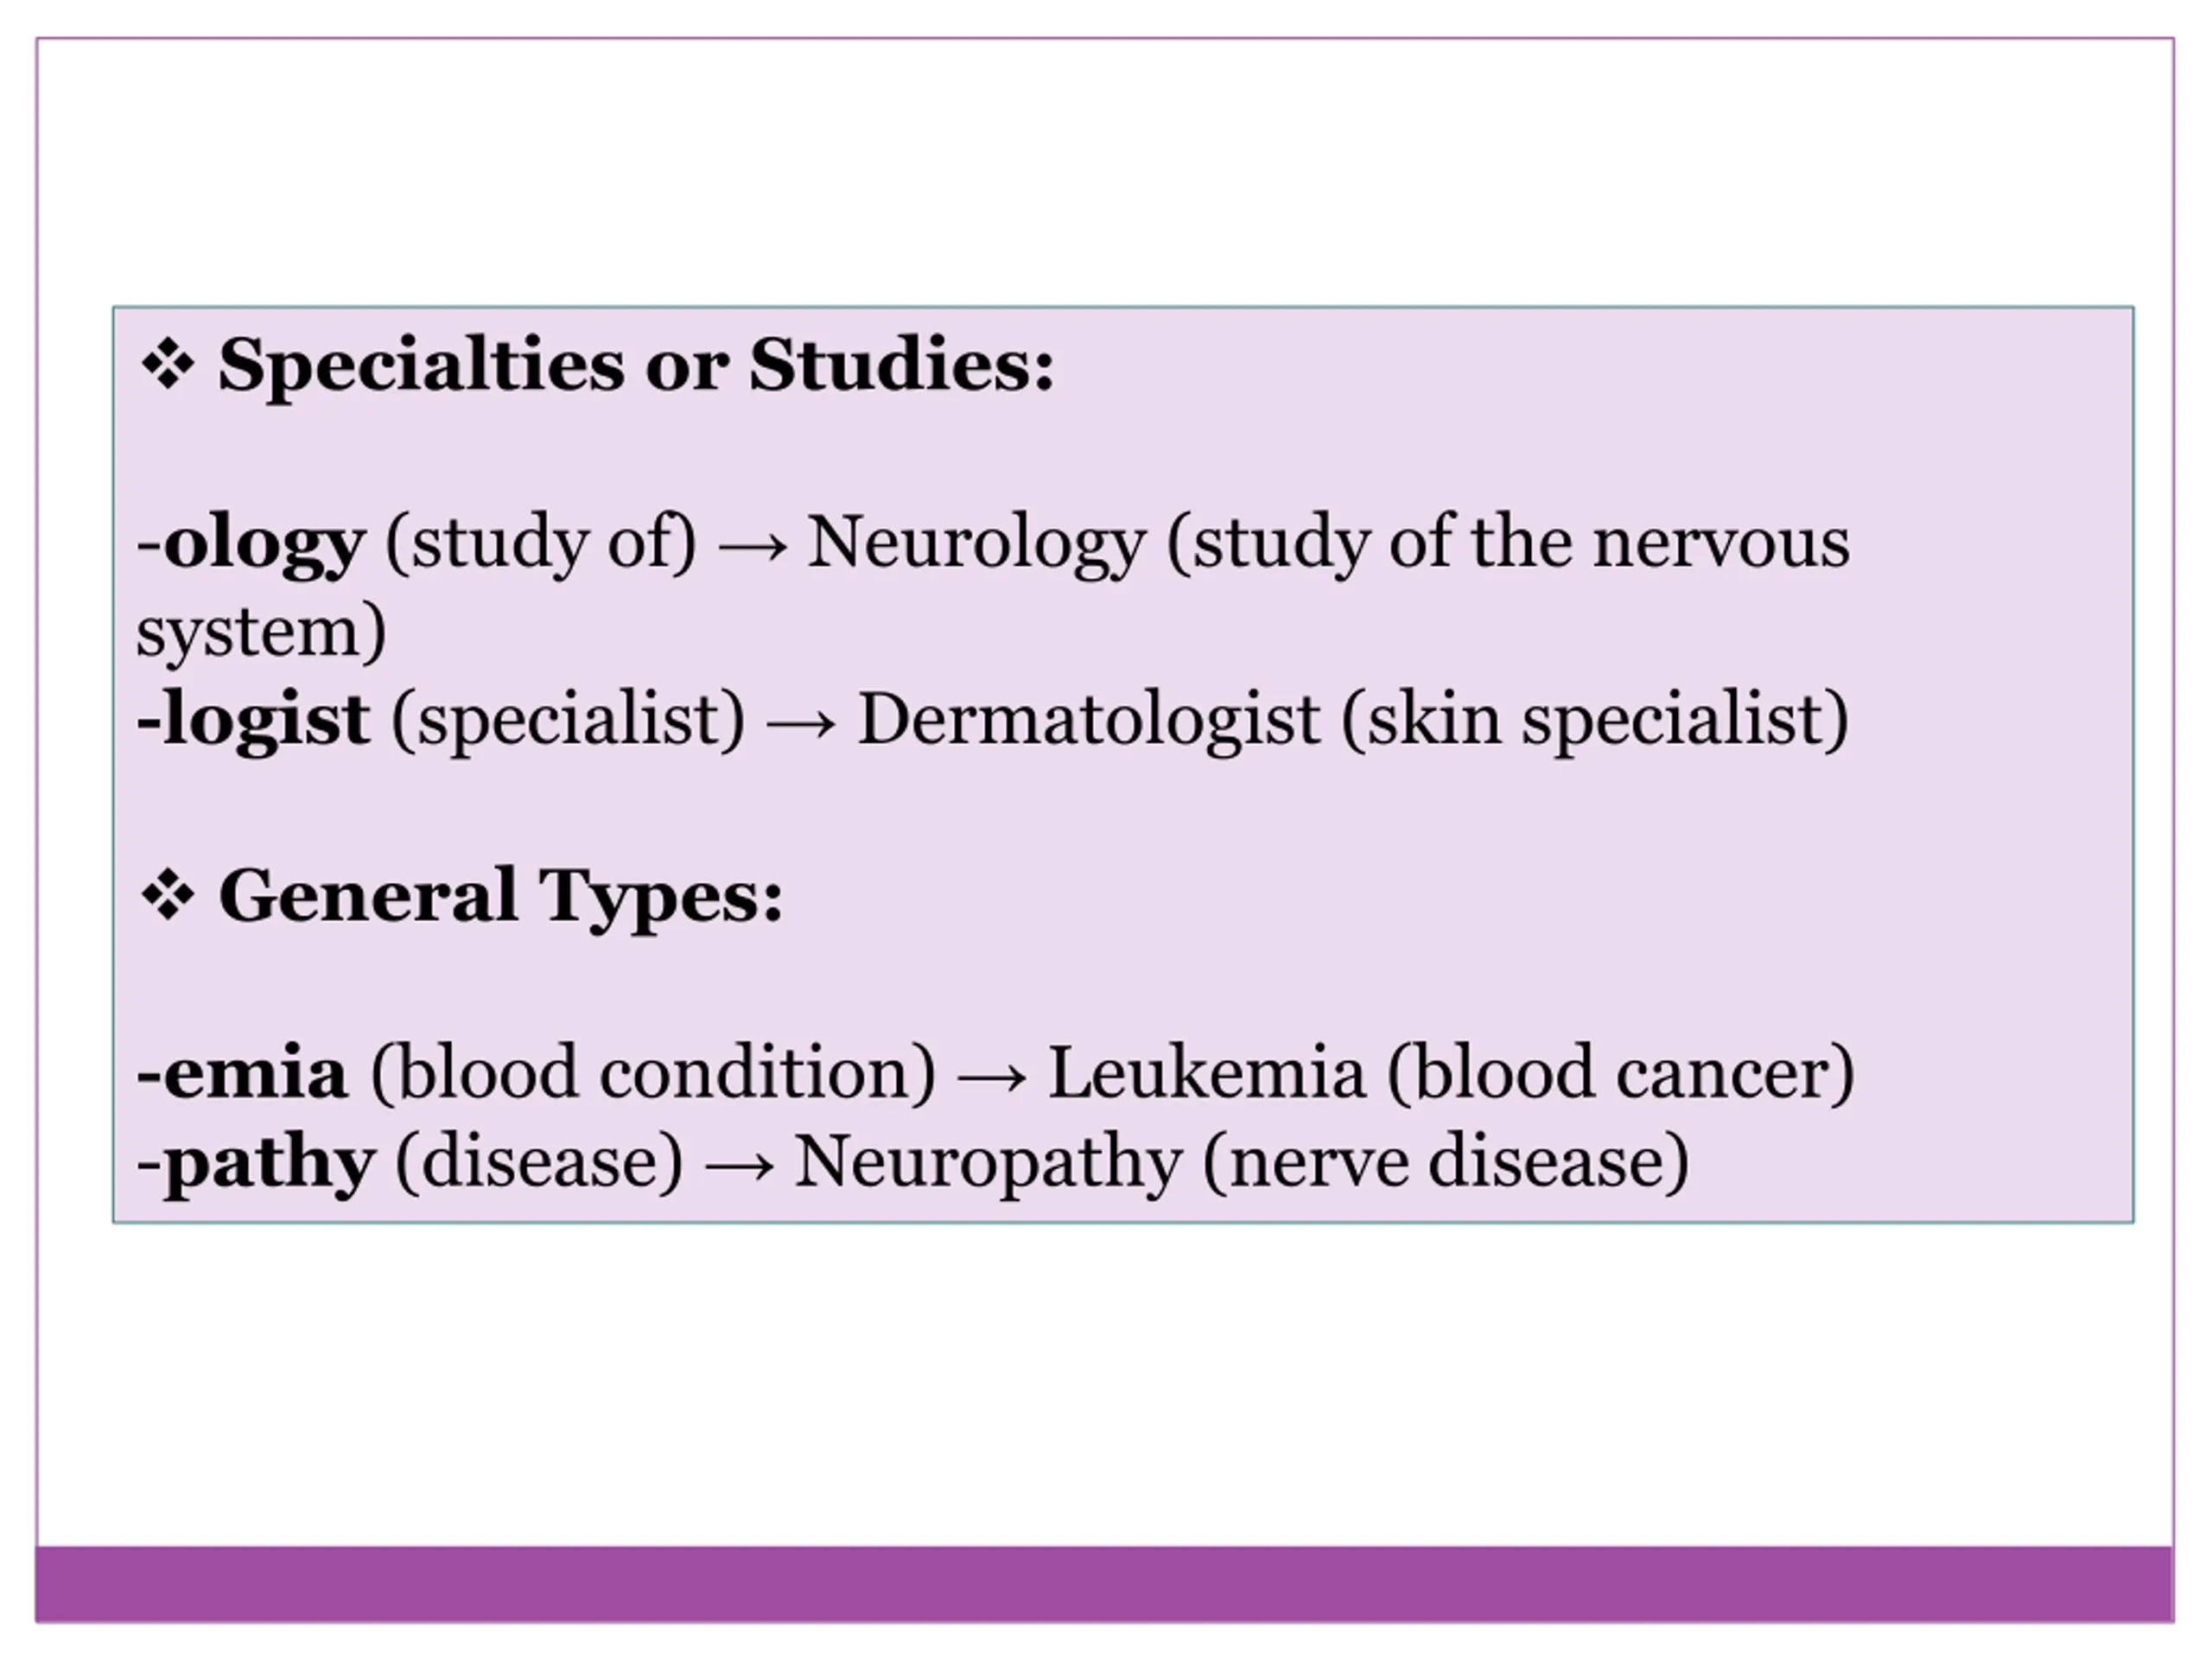Click the word 'Neuropathy'
This screenshot has height=1659, width=2212.
988,1165
